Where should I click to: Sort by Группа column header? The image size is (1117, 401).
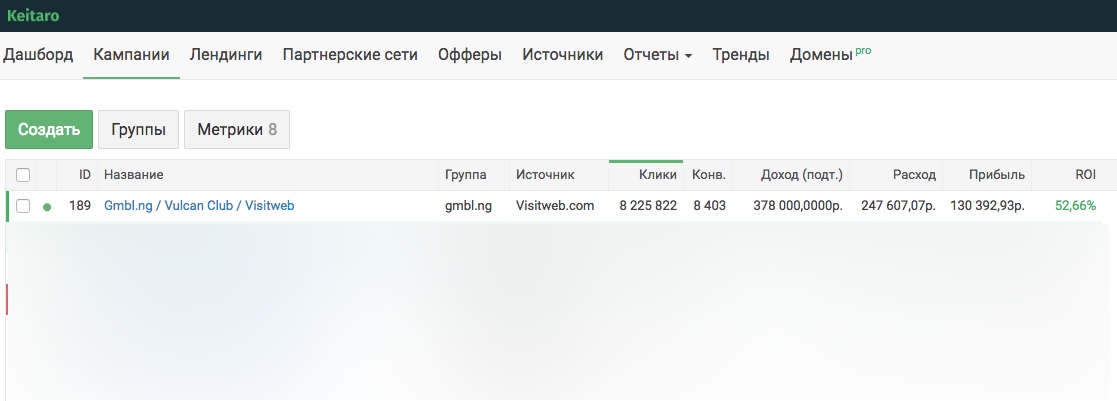pos(465,175)
